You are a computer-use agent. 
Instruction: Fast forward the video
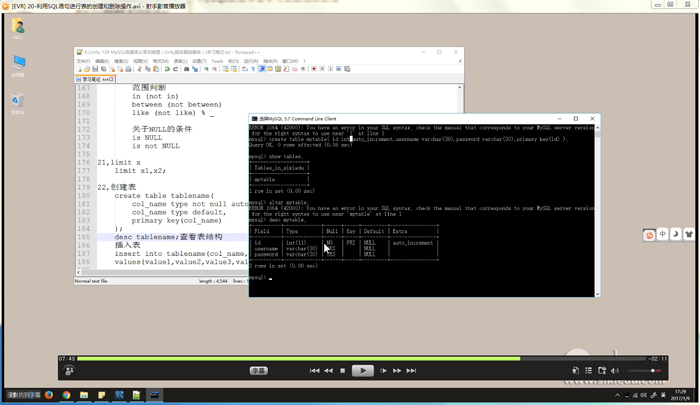tap(397, 371)
